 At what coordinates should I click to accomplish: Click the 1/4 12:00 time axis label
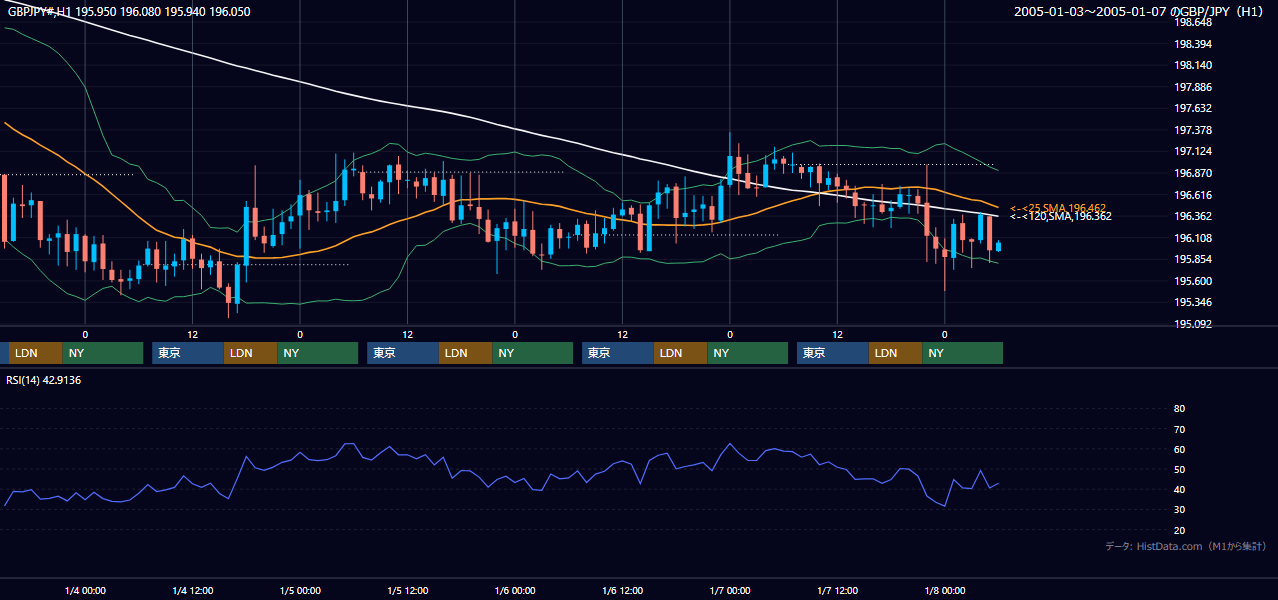pos(192,590)
